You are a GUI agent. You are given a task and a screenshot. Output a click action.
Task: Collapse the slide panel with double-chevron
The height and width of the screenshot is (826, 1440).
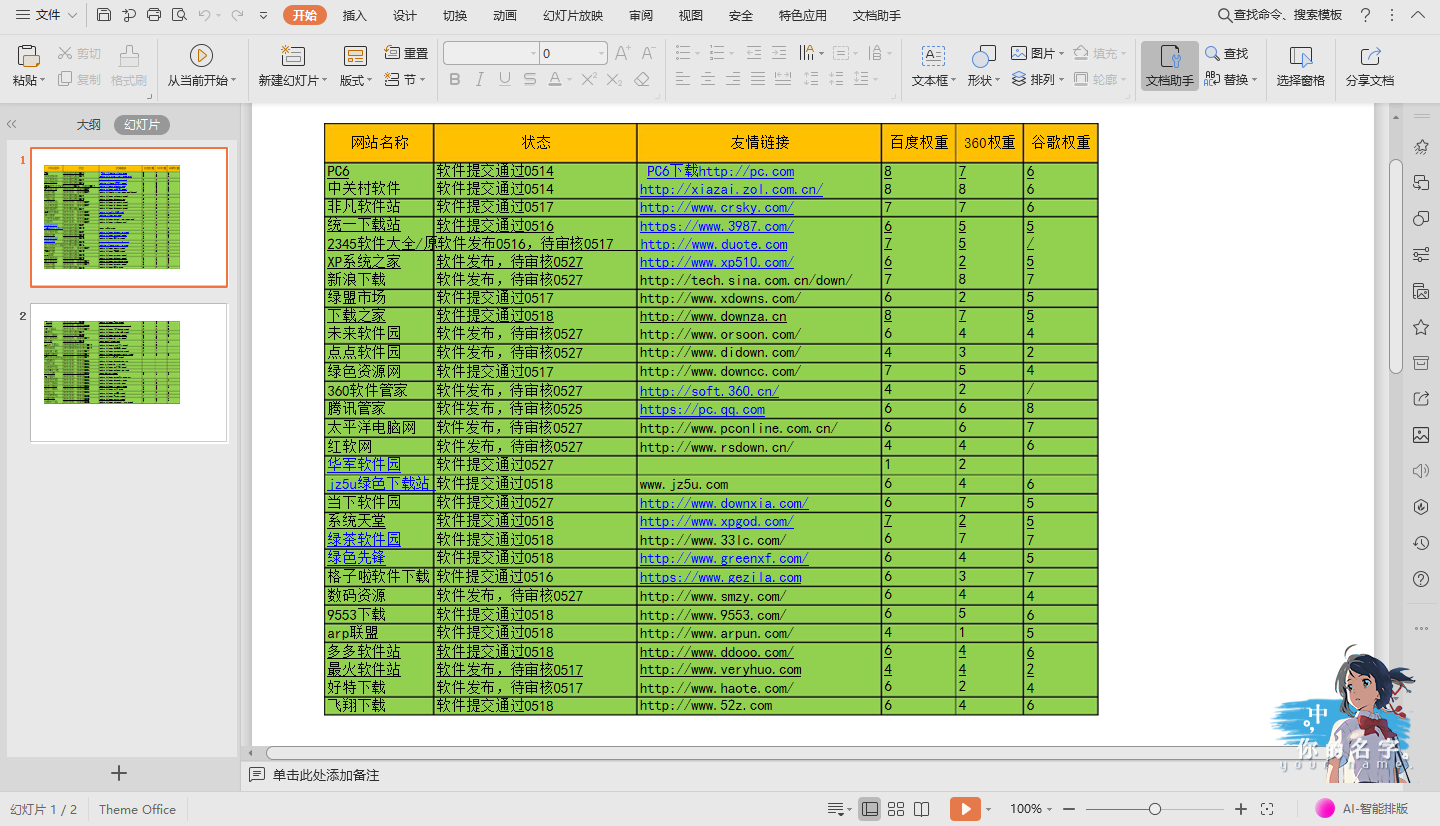click(x=12, y=125)
